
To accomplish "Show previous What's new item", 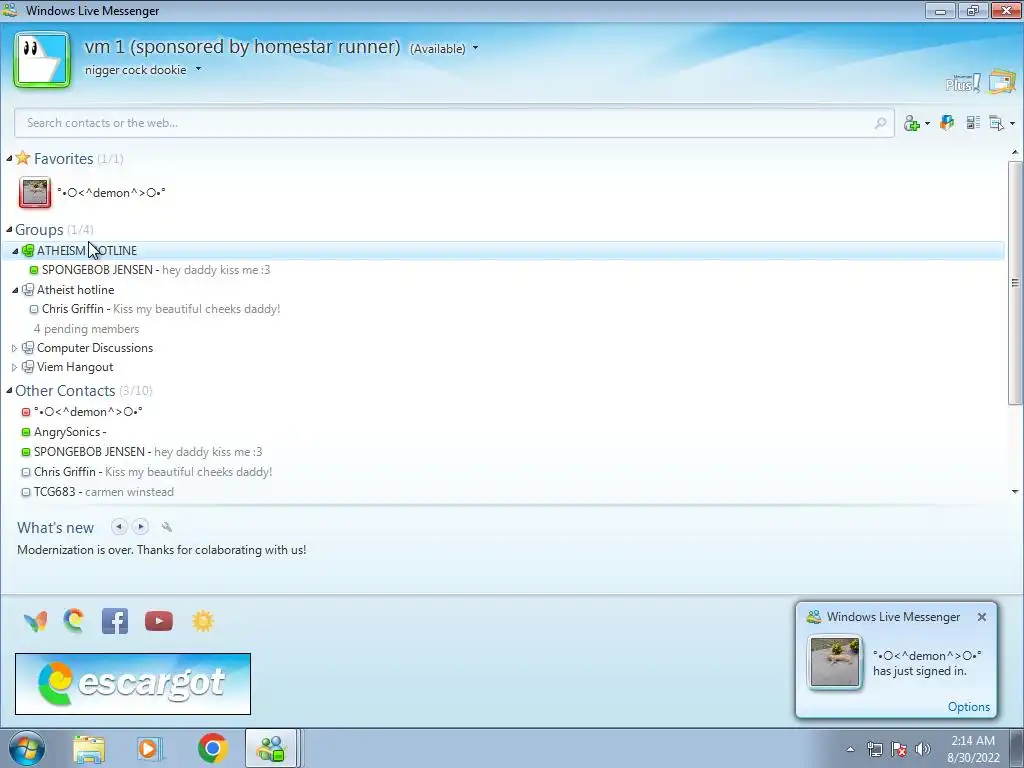I will 119,526.
